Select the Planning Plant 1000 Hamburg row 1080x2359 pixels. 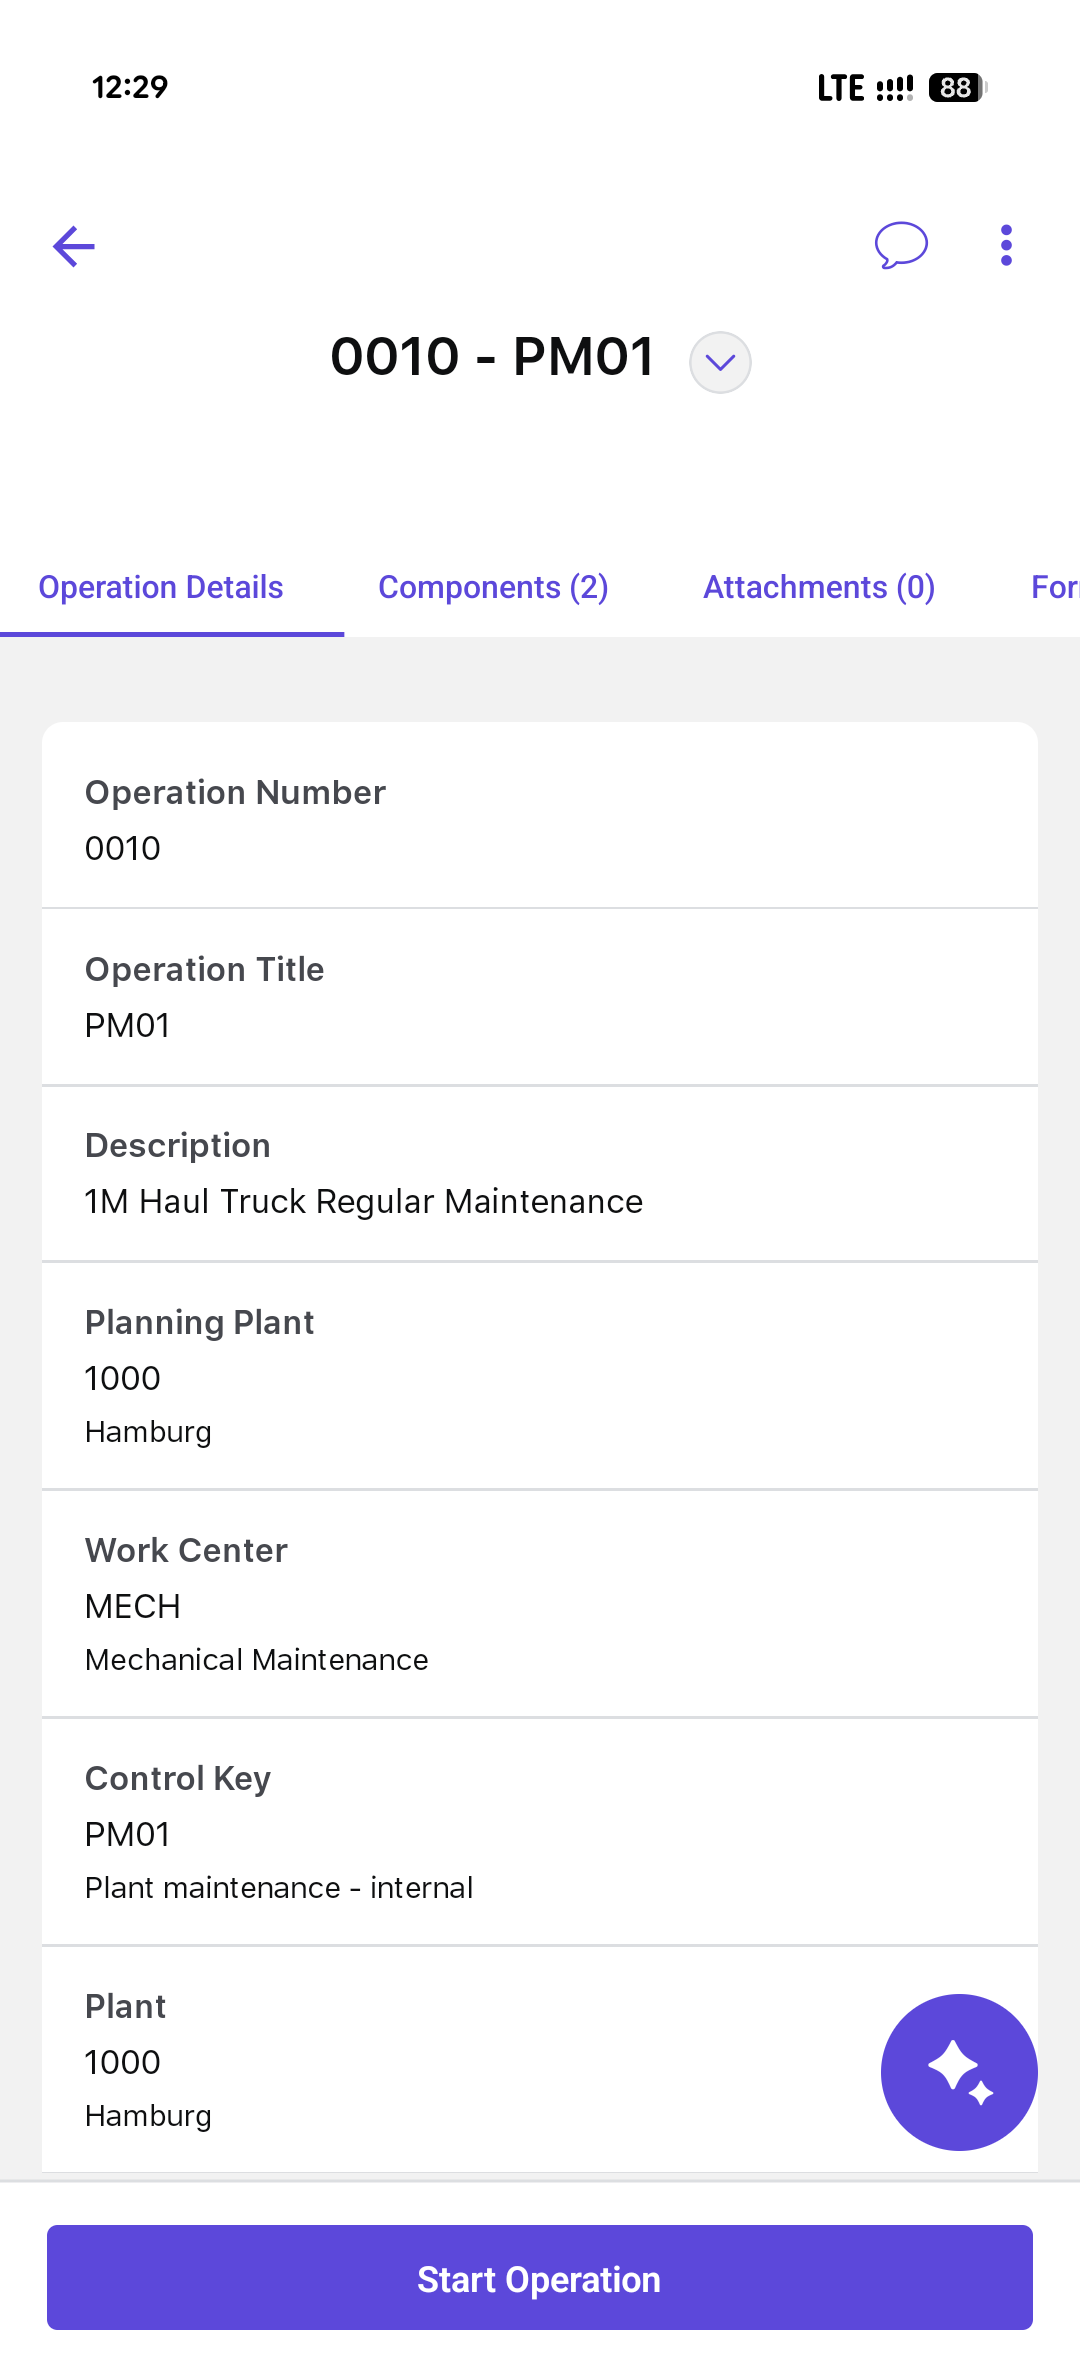pyautogui.click(x=540, y=1376)
